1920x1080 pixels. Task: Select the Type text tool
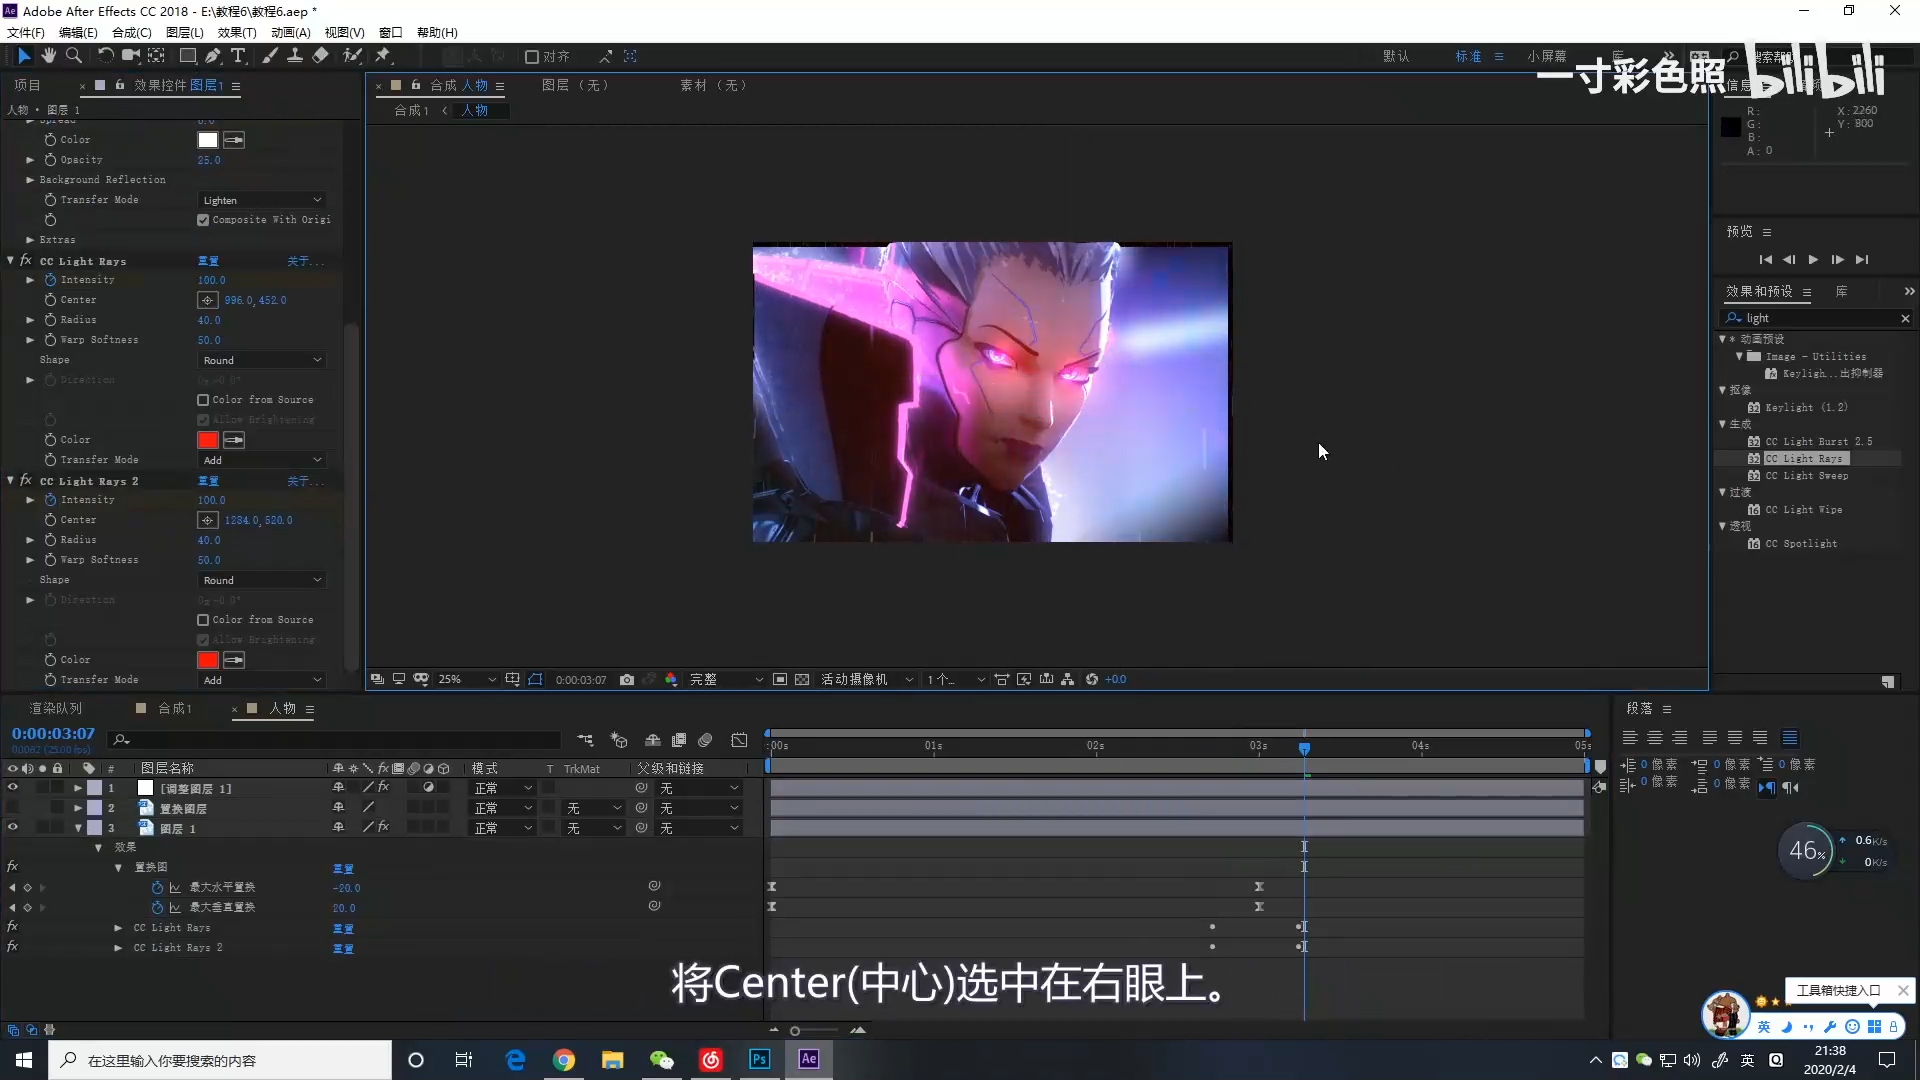click(238, 56)
